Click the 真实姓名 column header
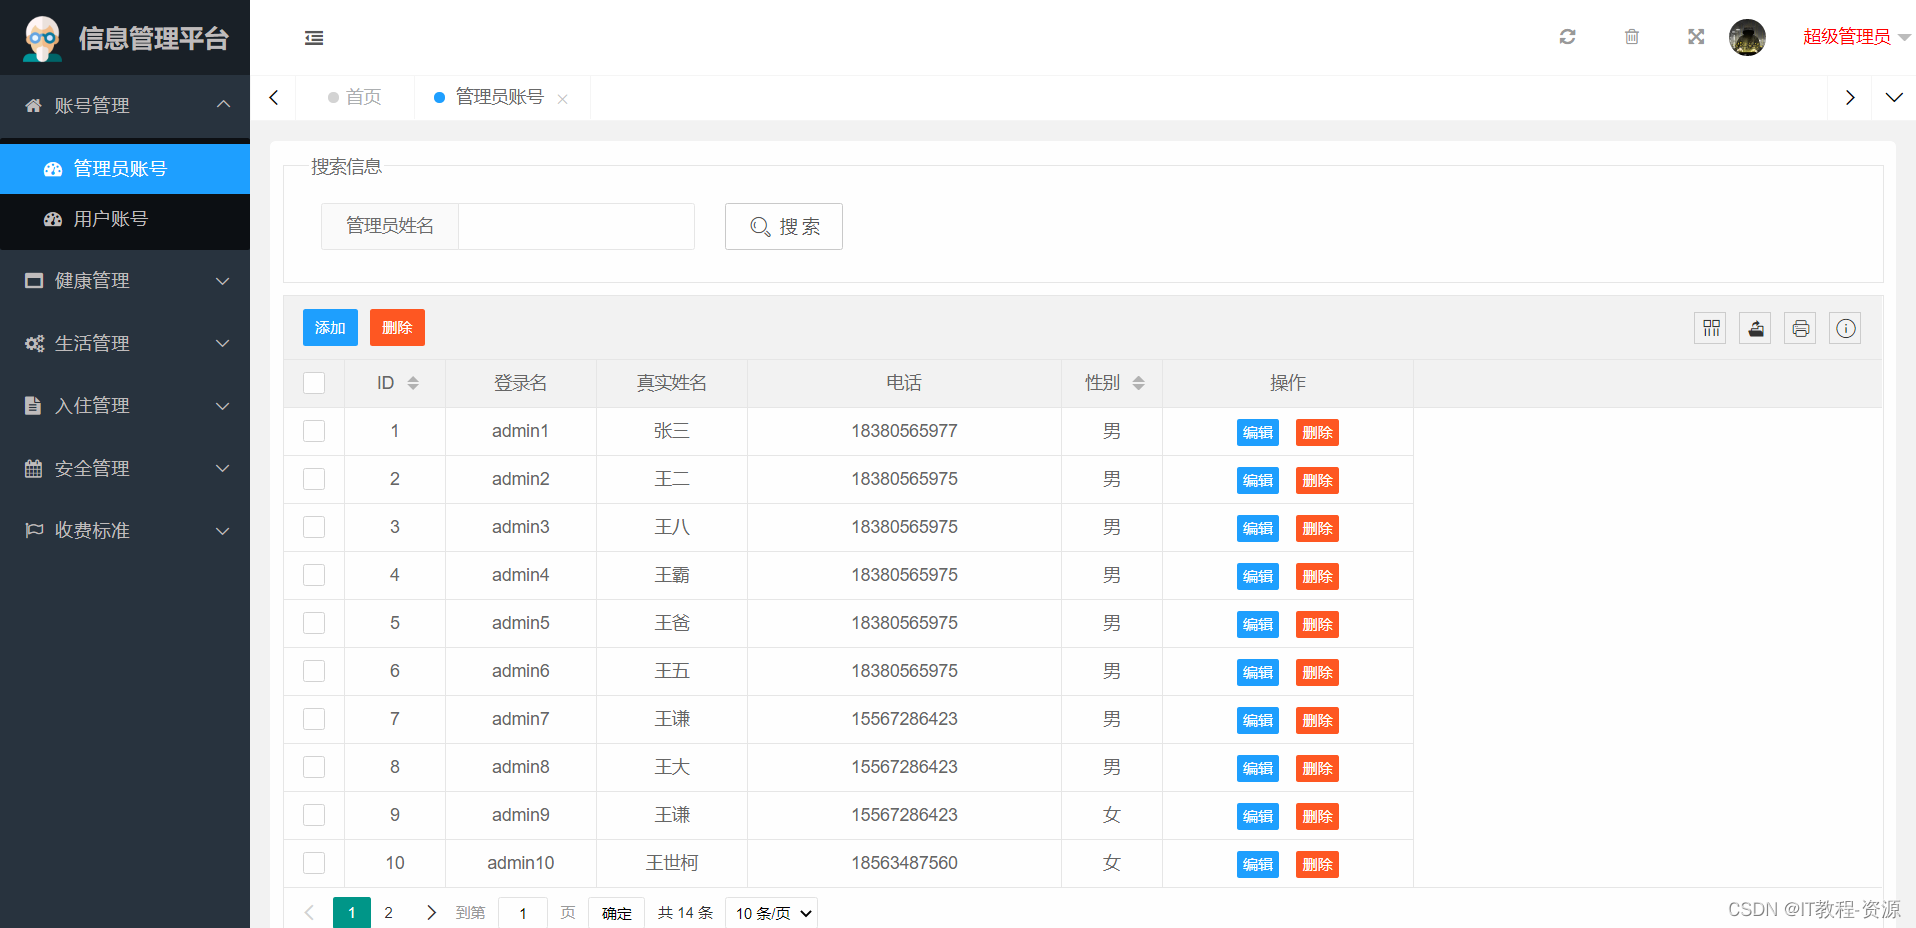Image resolution: width=1916 pixels, height=928 pixels. (x=672, y=383)
